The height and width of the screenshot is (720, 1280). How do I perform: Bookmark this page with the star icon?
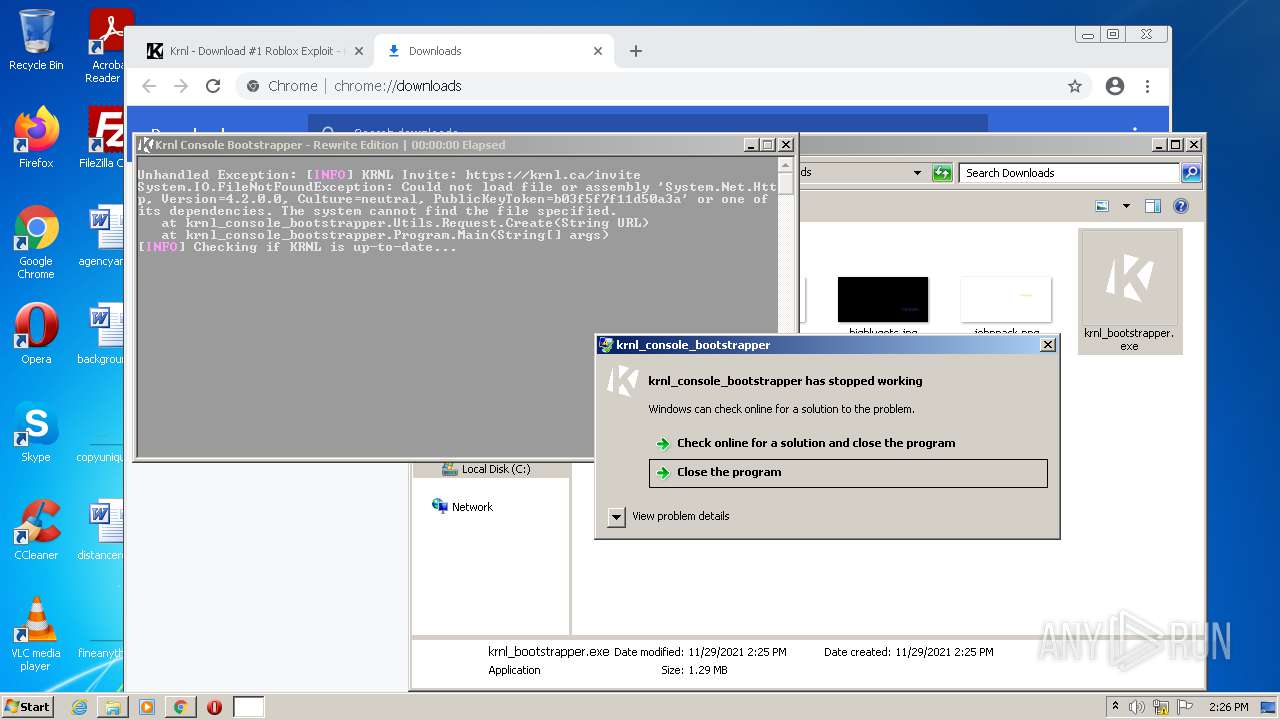[1075, 86]
